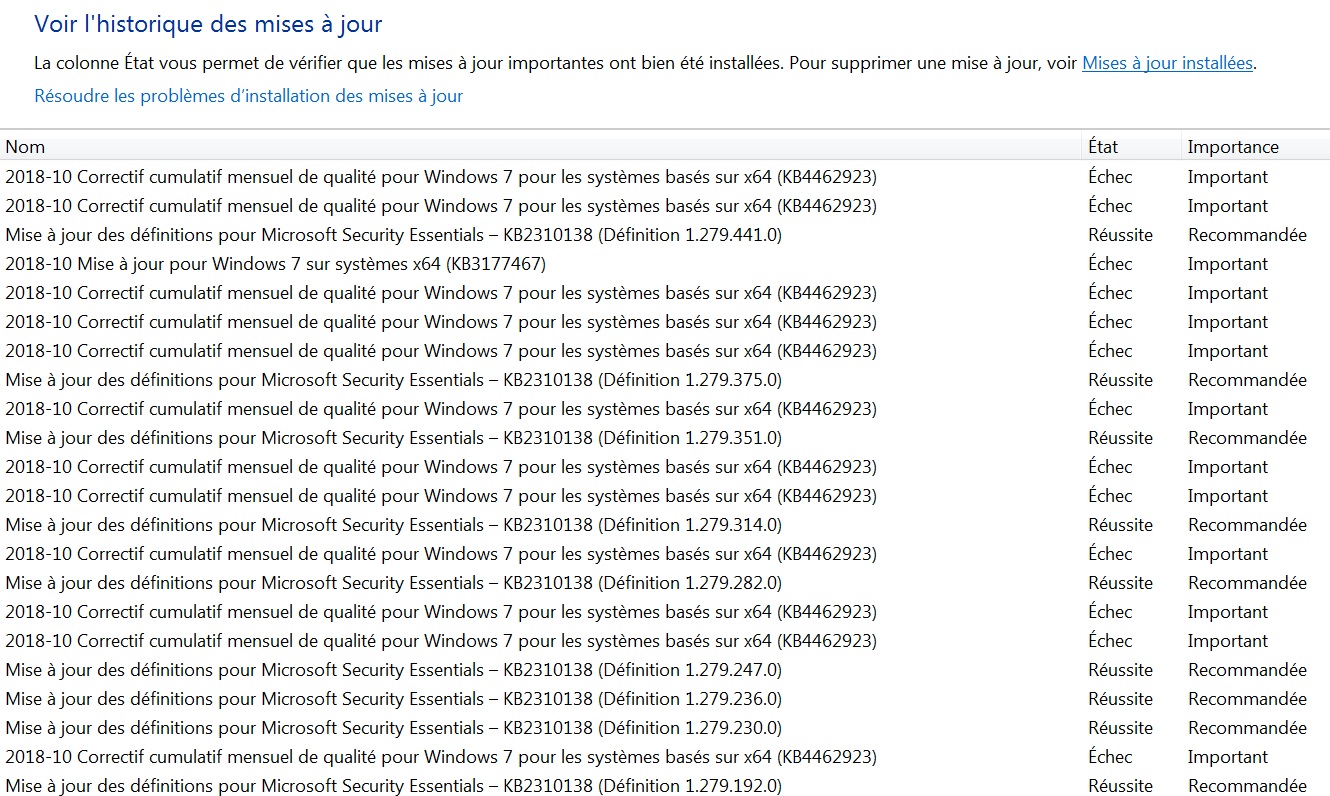This screenshot has width=1330, height=796.
Task: Sort by the Nom column header
Action: click(541, 147)
